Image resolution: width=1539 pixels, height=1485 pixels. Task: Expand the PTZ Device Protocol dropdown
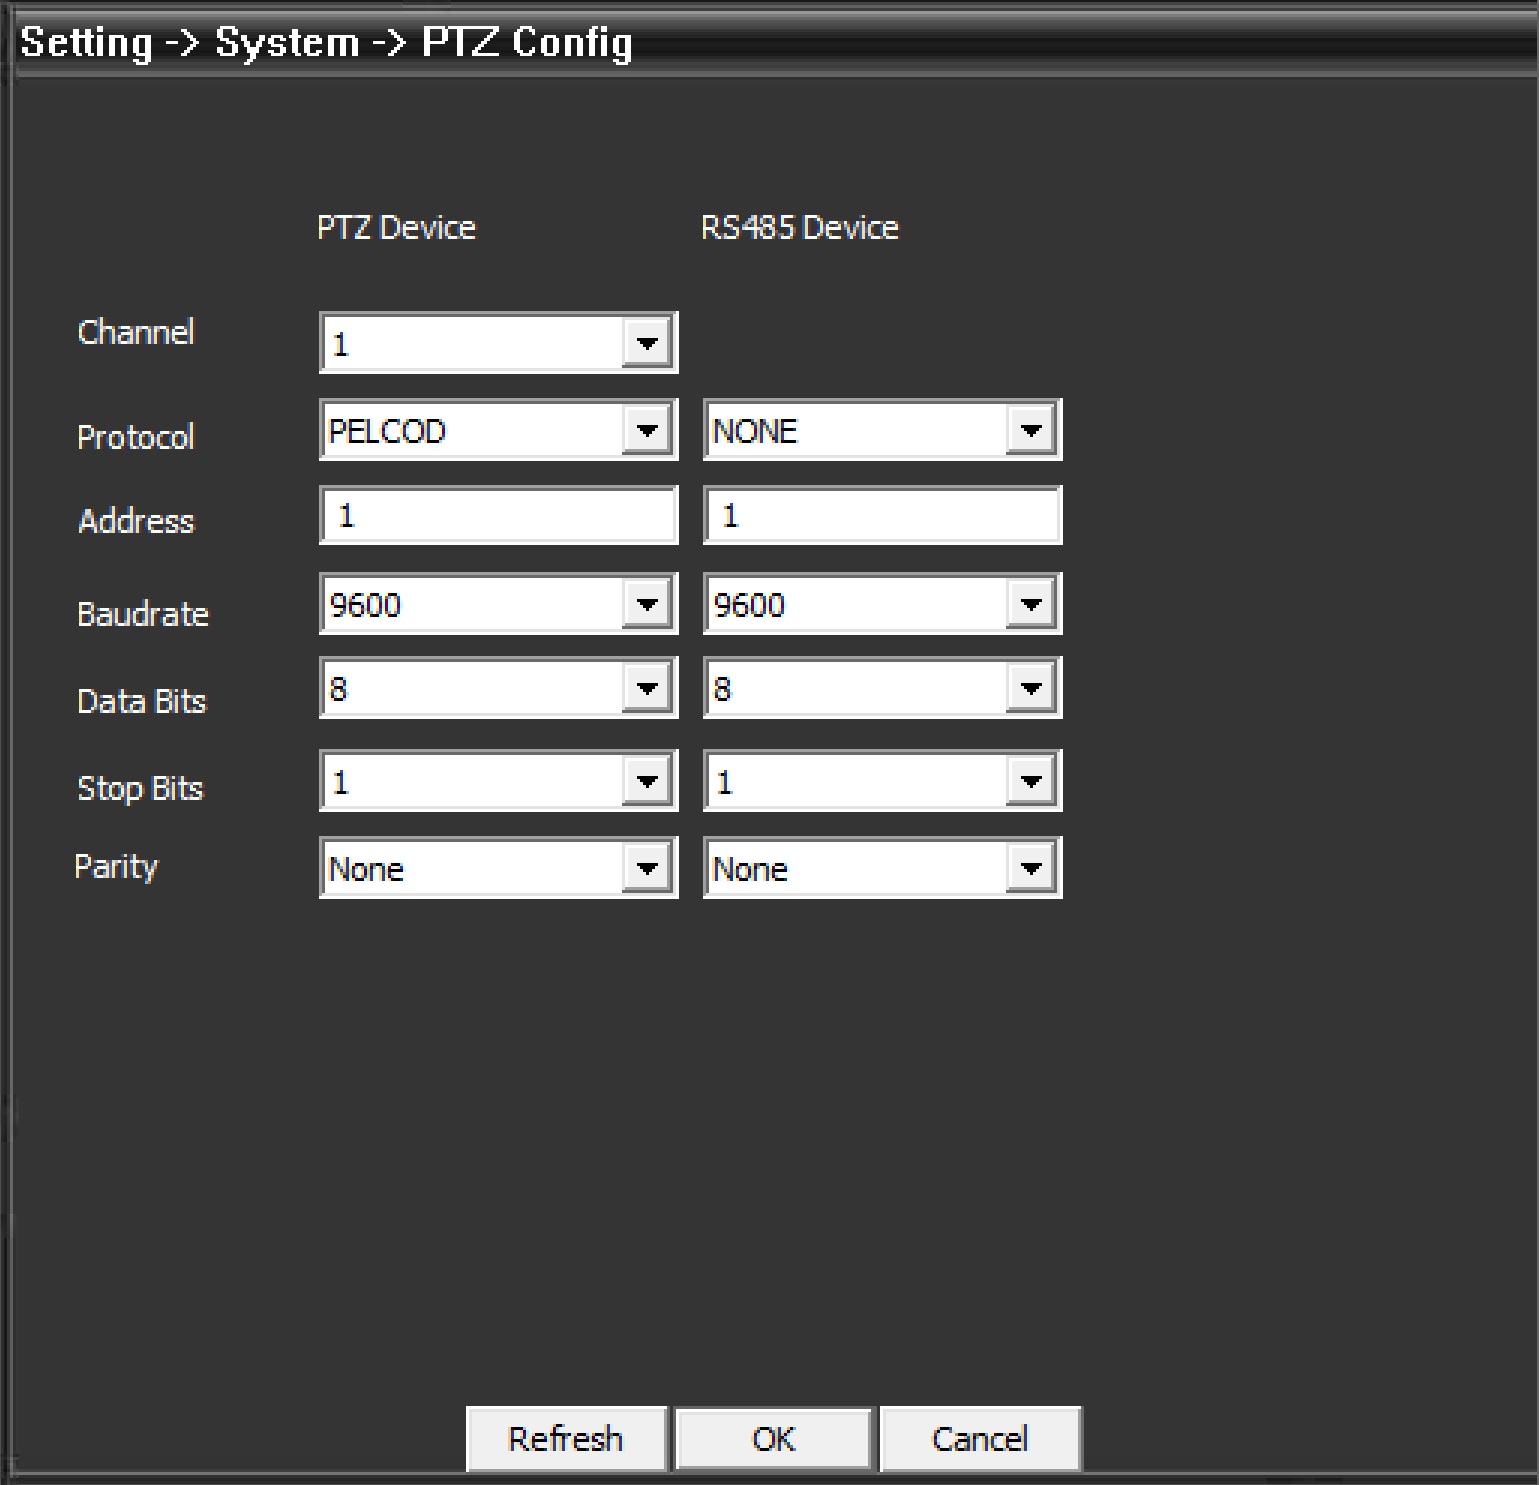(646, 430)
